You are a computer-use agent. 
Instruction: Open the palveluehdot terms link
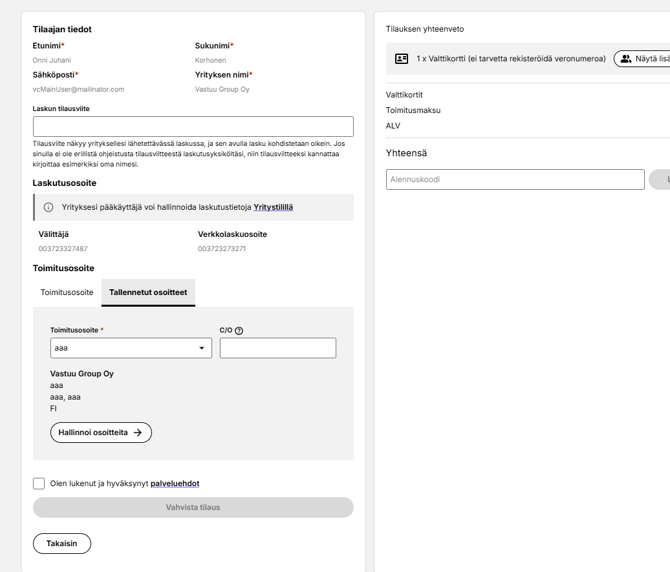[175, 483]
